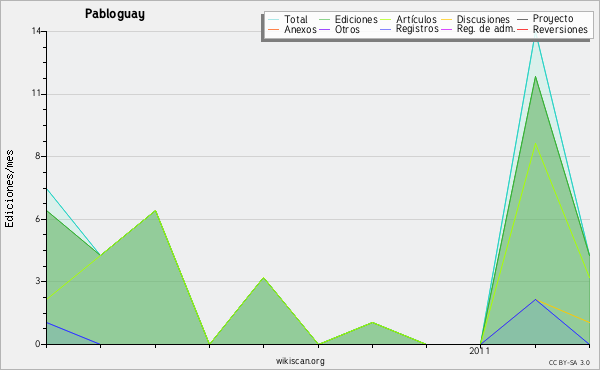
Task: Click the 0 y-axis value
Action: (x=38, y=344)
